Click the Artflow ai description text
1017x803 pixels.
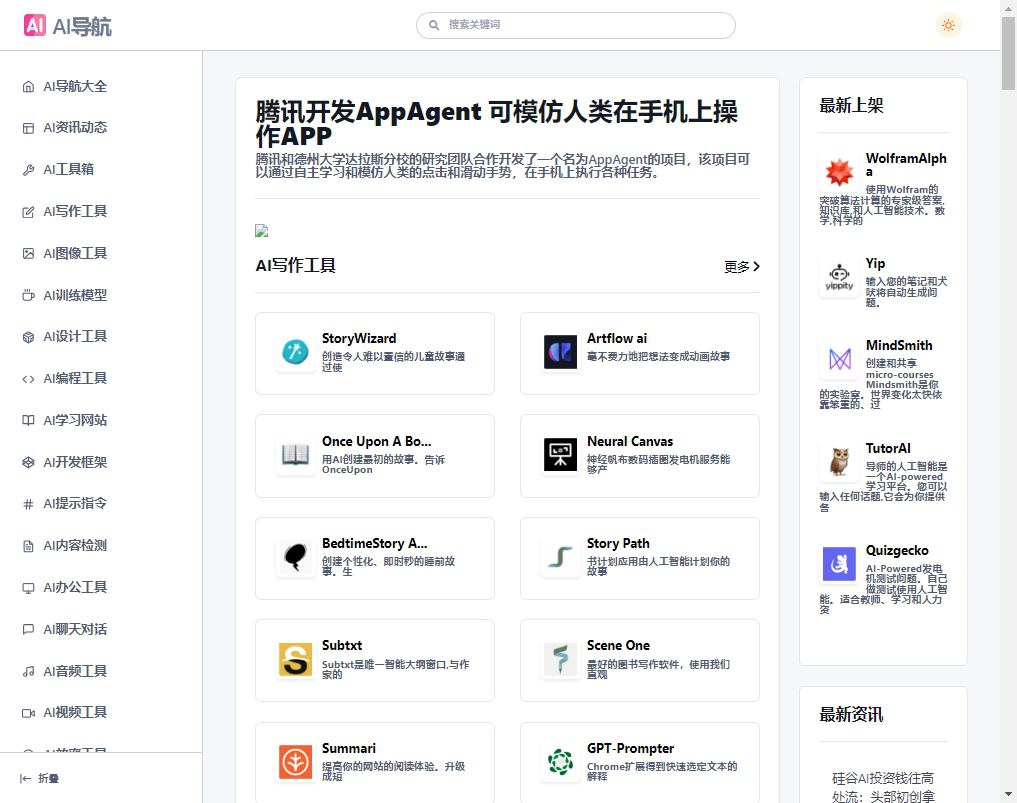tap(658, 357)
